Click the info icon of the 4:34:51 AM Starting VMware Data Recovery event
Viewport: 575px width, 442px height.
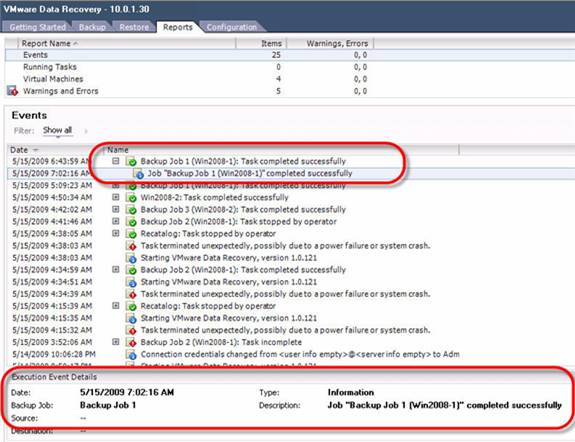coord(131,282)
